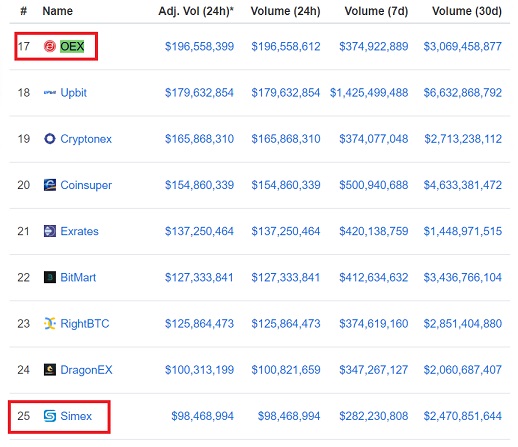The width and height of the screenshot is (518, 447).
Task: Open Coinsuper 30d volume $4,633,381,472 link
Action: click(x=463, y=185)
